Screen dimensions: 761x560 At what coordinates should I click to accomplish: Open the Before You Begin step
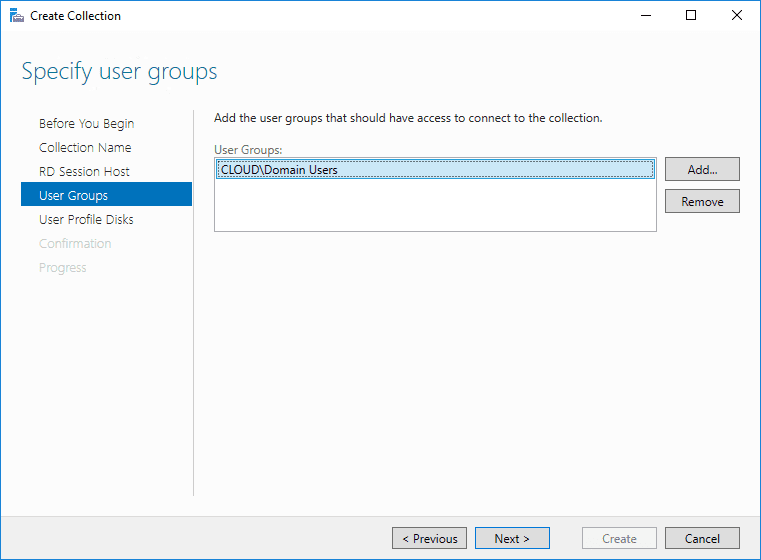click(x=86, y=123)
